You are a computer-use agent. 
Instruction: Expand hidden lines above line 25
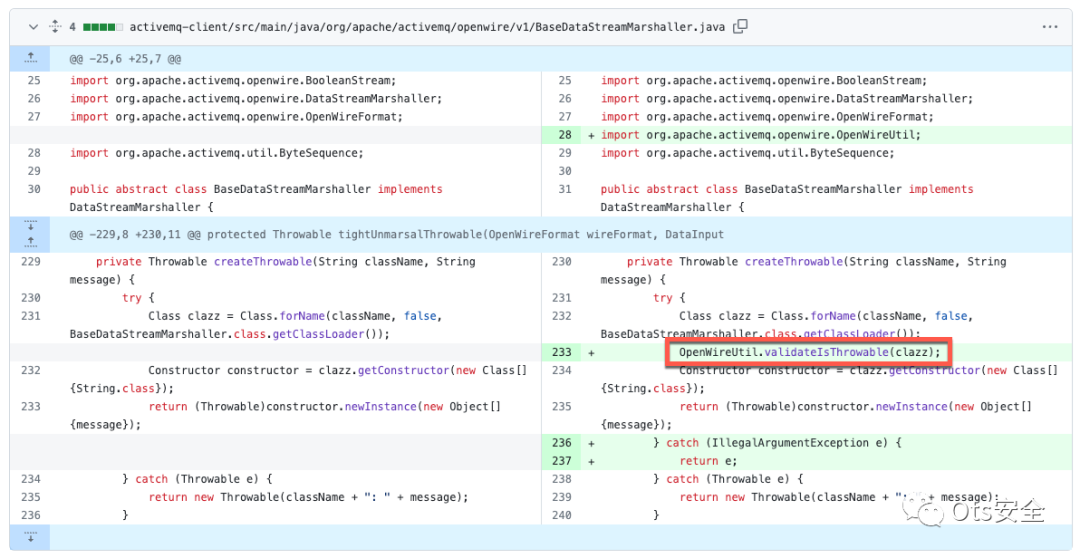(x=30, y=59)
